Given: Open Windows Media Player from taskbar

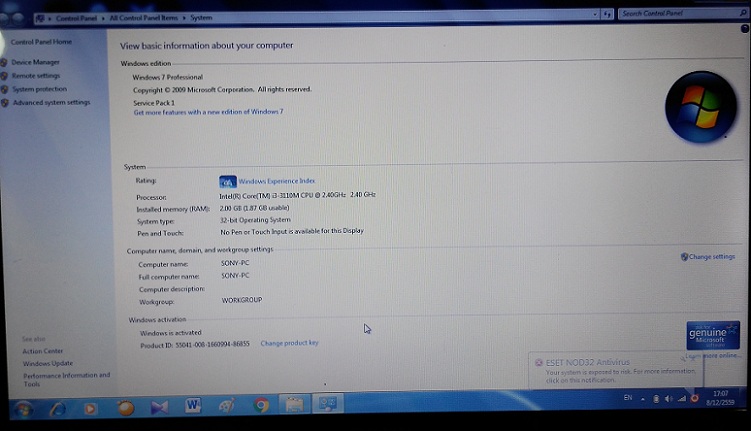Looking at the screenshot, I should tap(90, 408).
